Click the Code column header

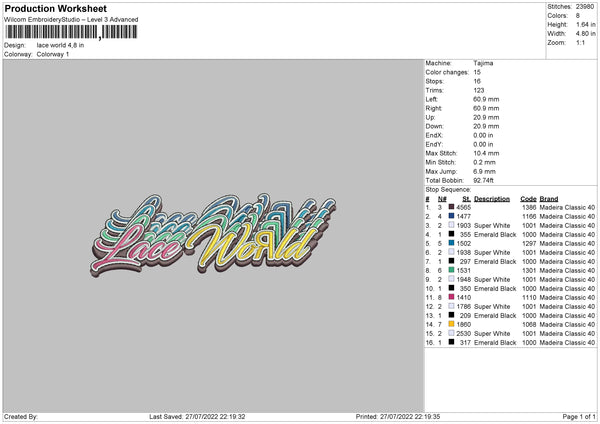tap(528, 198)
